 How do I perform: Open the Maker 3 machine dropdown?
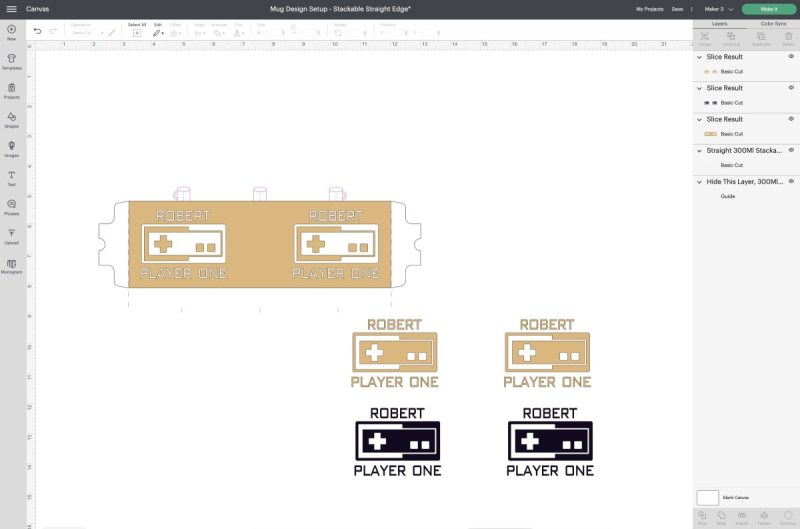pyautogui.click(x=719, y=9)
